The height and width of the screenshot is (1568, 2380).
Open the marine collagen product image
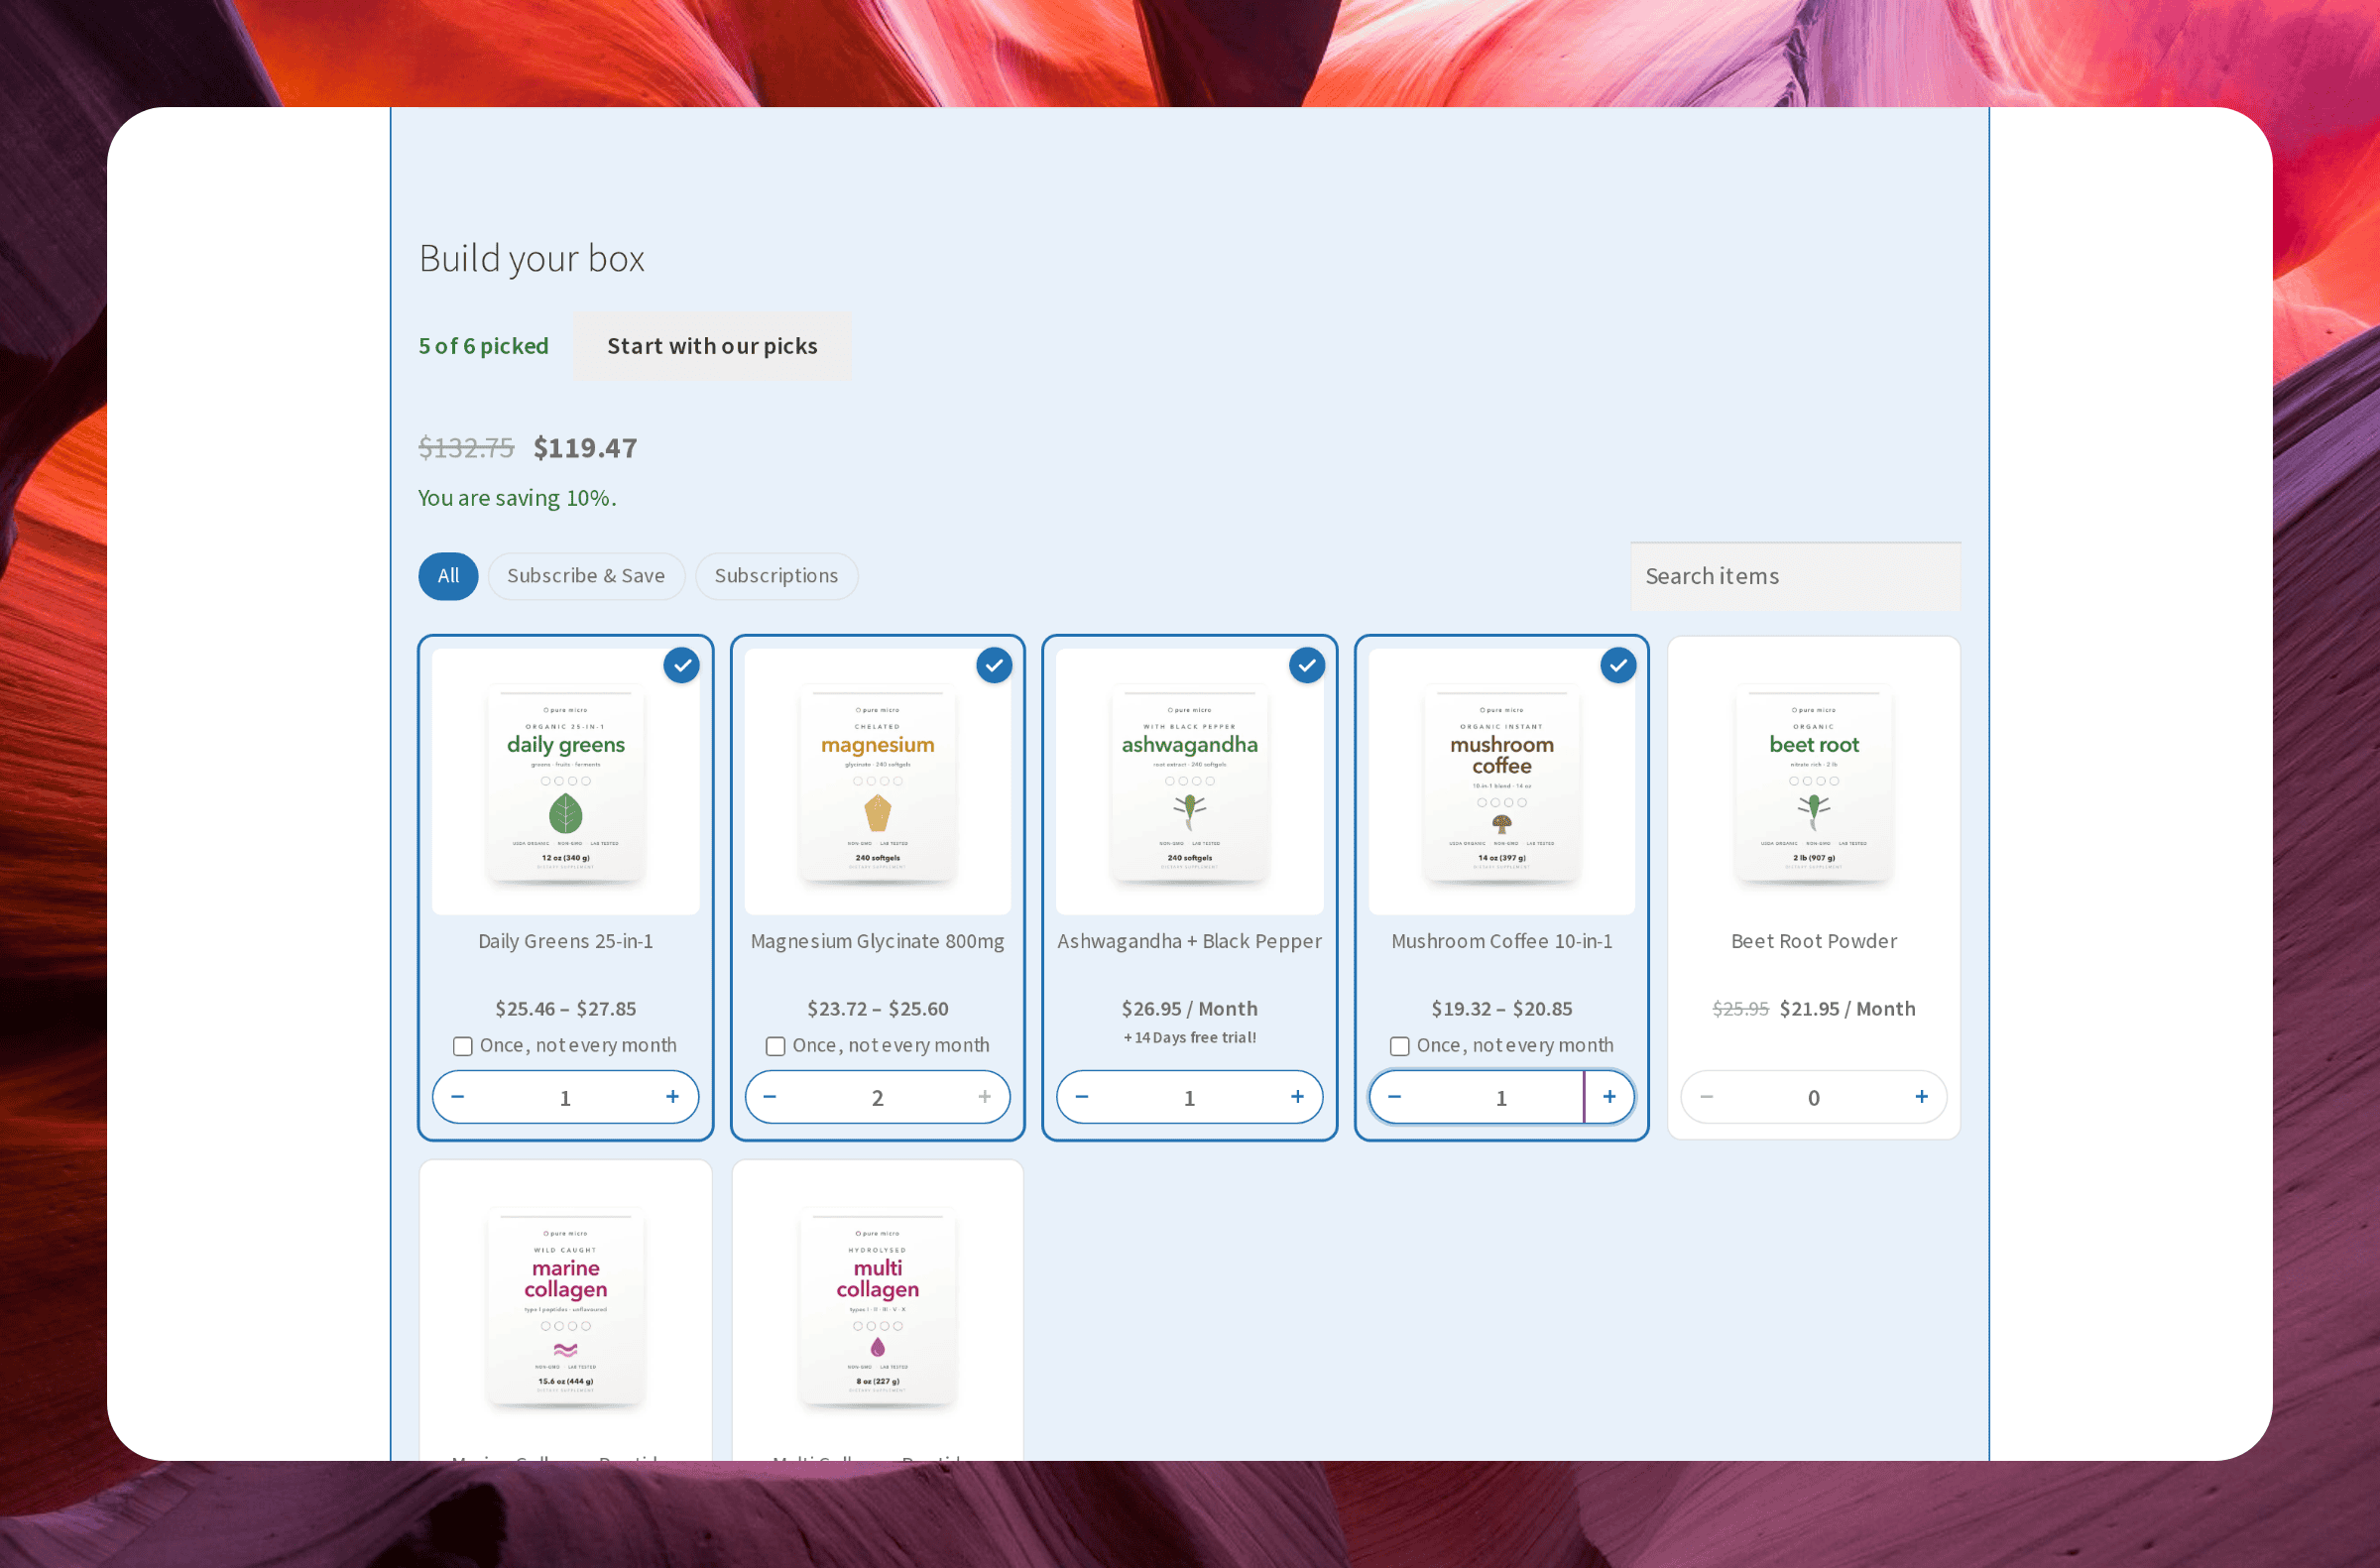pos(566,1305)
